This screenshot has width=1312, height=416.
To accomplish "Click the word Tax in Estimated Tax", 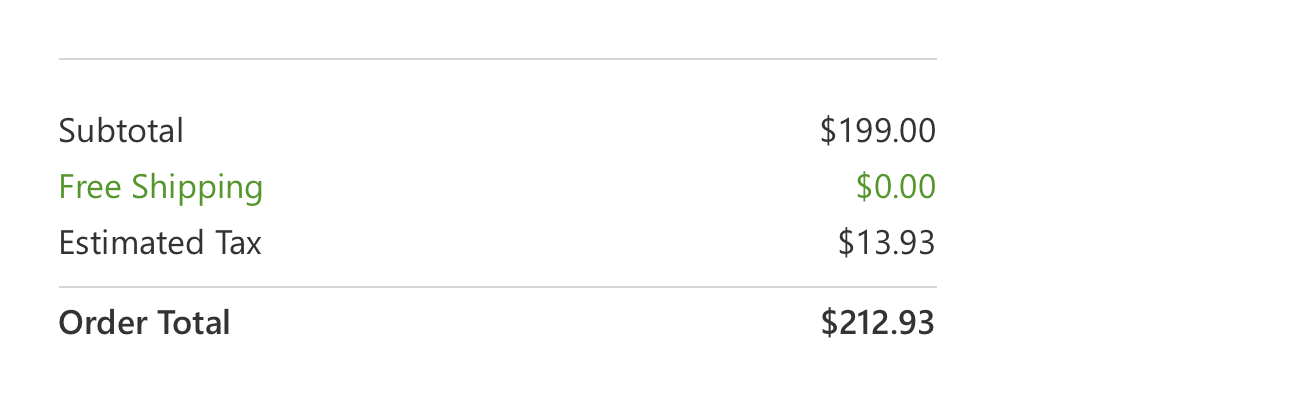I will coord(238,243).
